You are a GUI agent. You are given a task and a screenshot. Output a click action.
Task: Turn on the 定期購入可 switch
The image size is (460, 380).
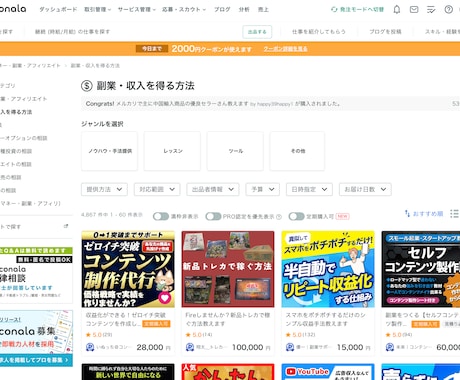pos(296,216)
